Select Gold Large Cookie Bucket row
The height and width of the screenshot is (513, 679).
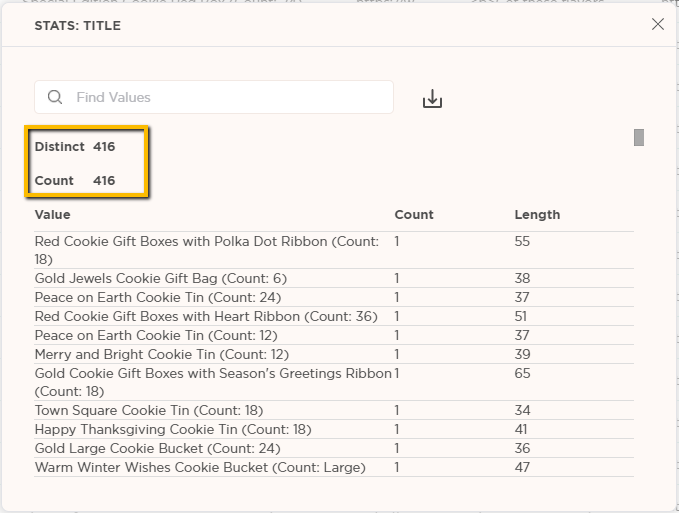334,448
